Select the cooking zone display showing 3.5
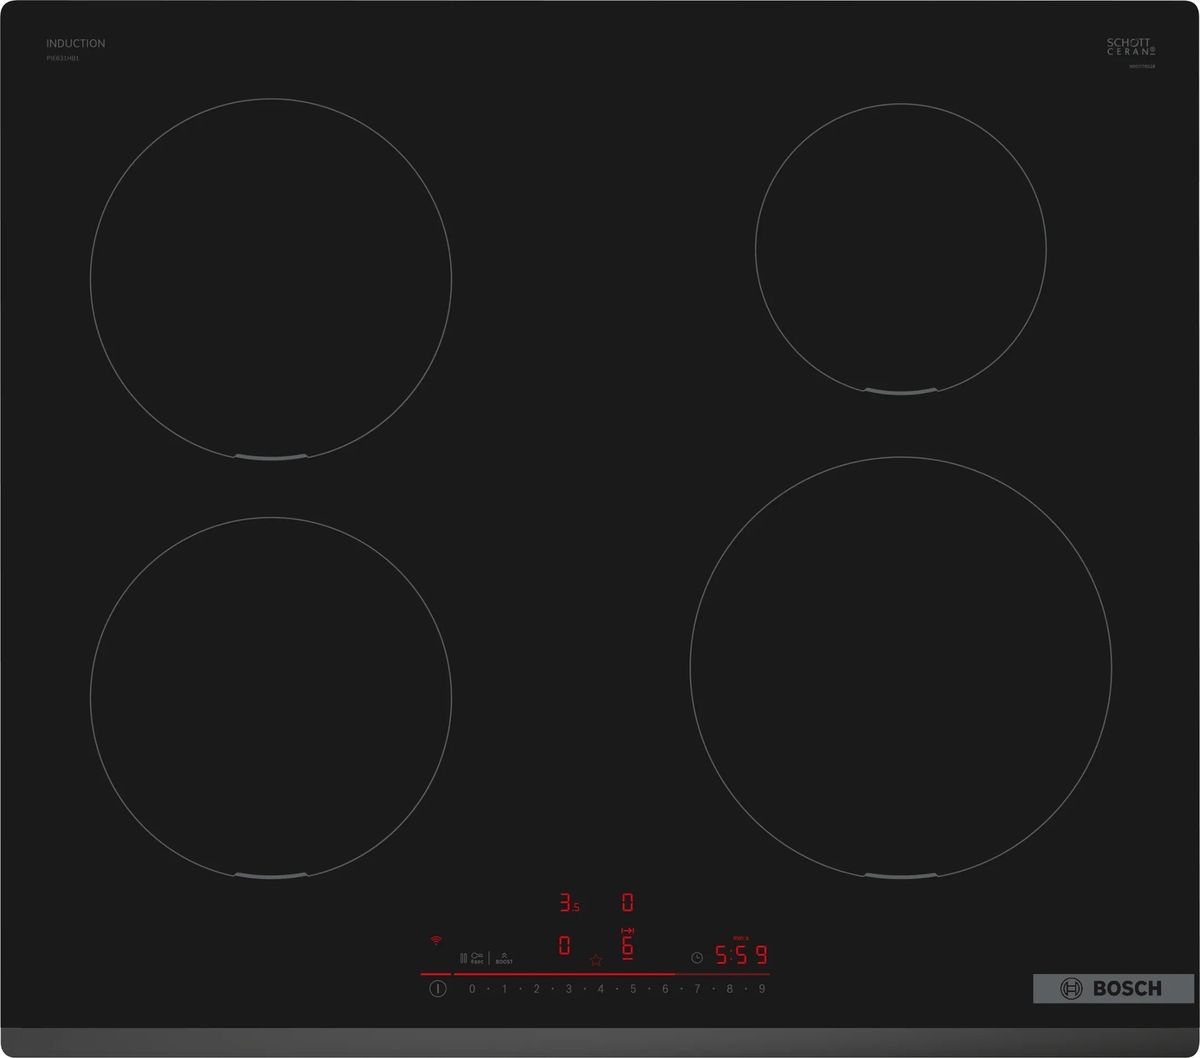Image resolution: width=1200 pixels, height=1058 pixels. pos(569,903)
